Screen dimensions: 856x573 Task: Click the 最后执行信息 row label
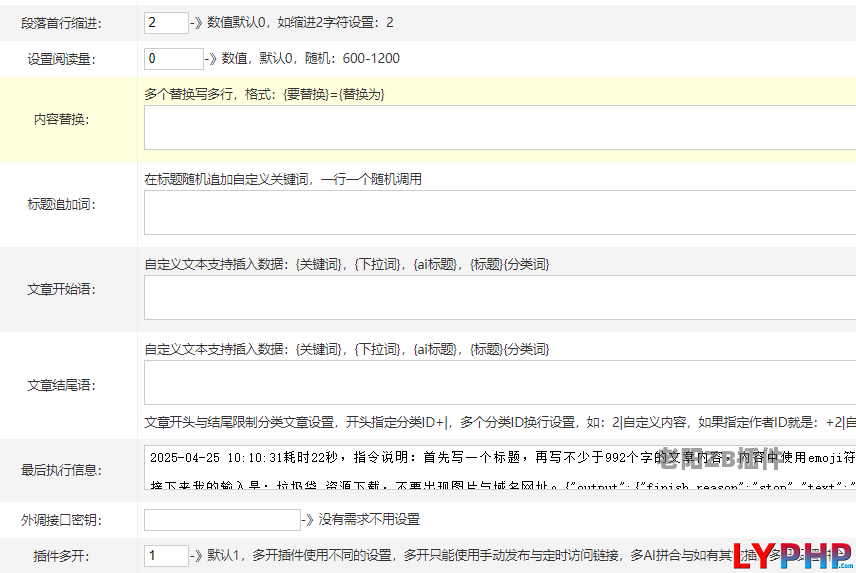61,470
